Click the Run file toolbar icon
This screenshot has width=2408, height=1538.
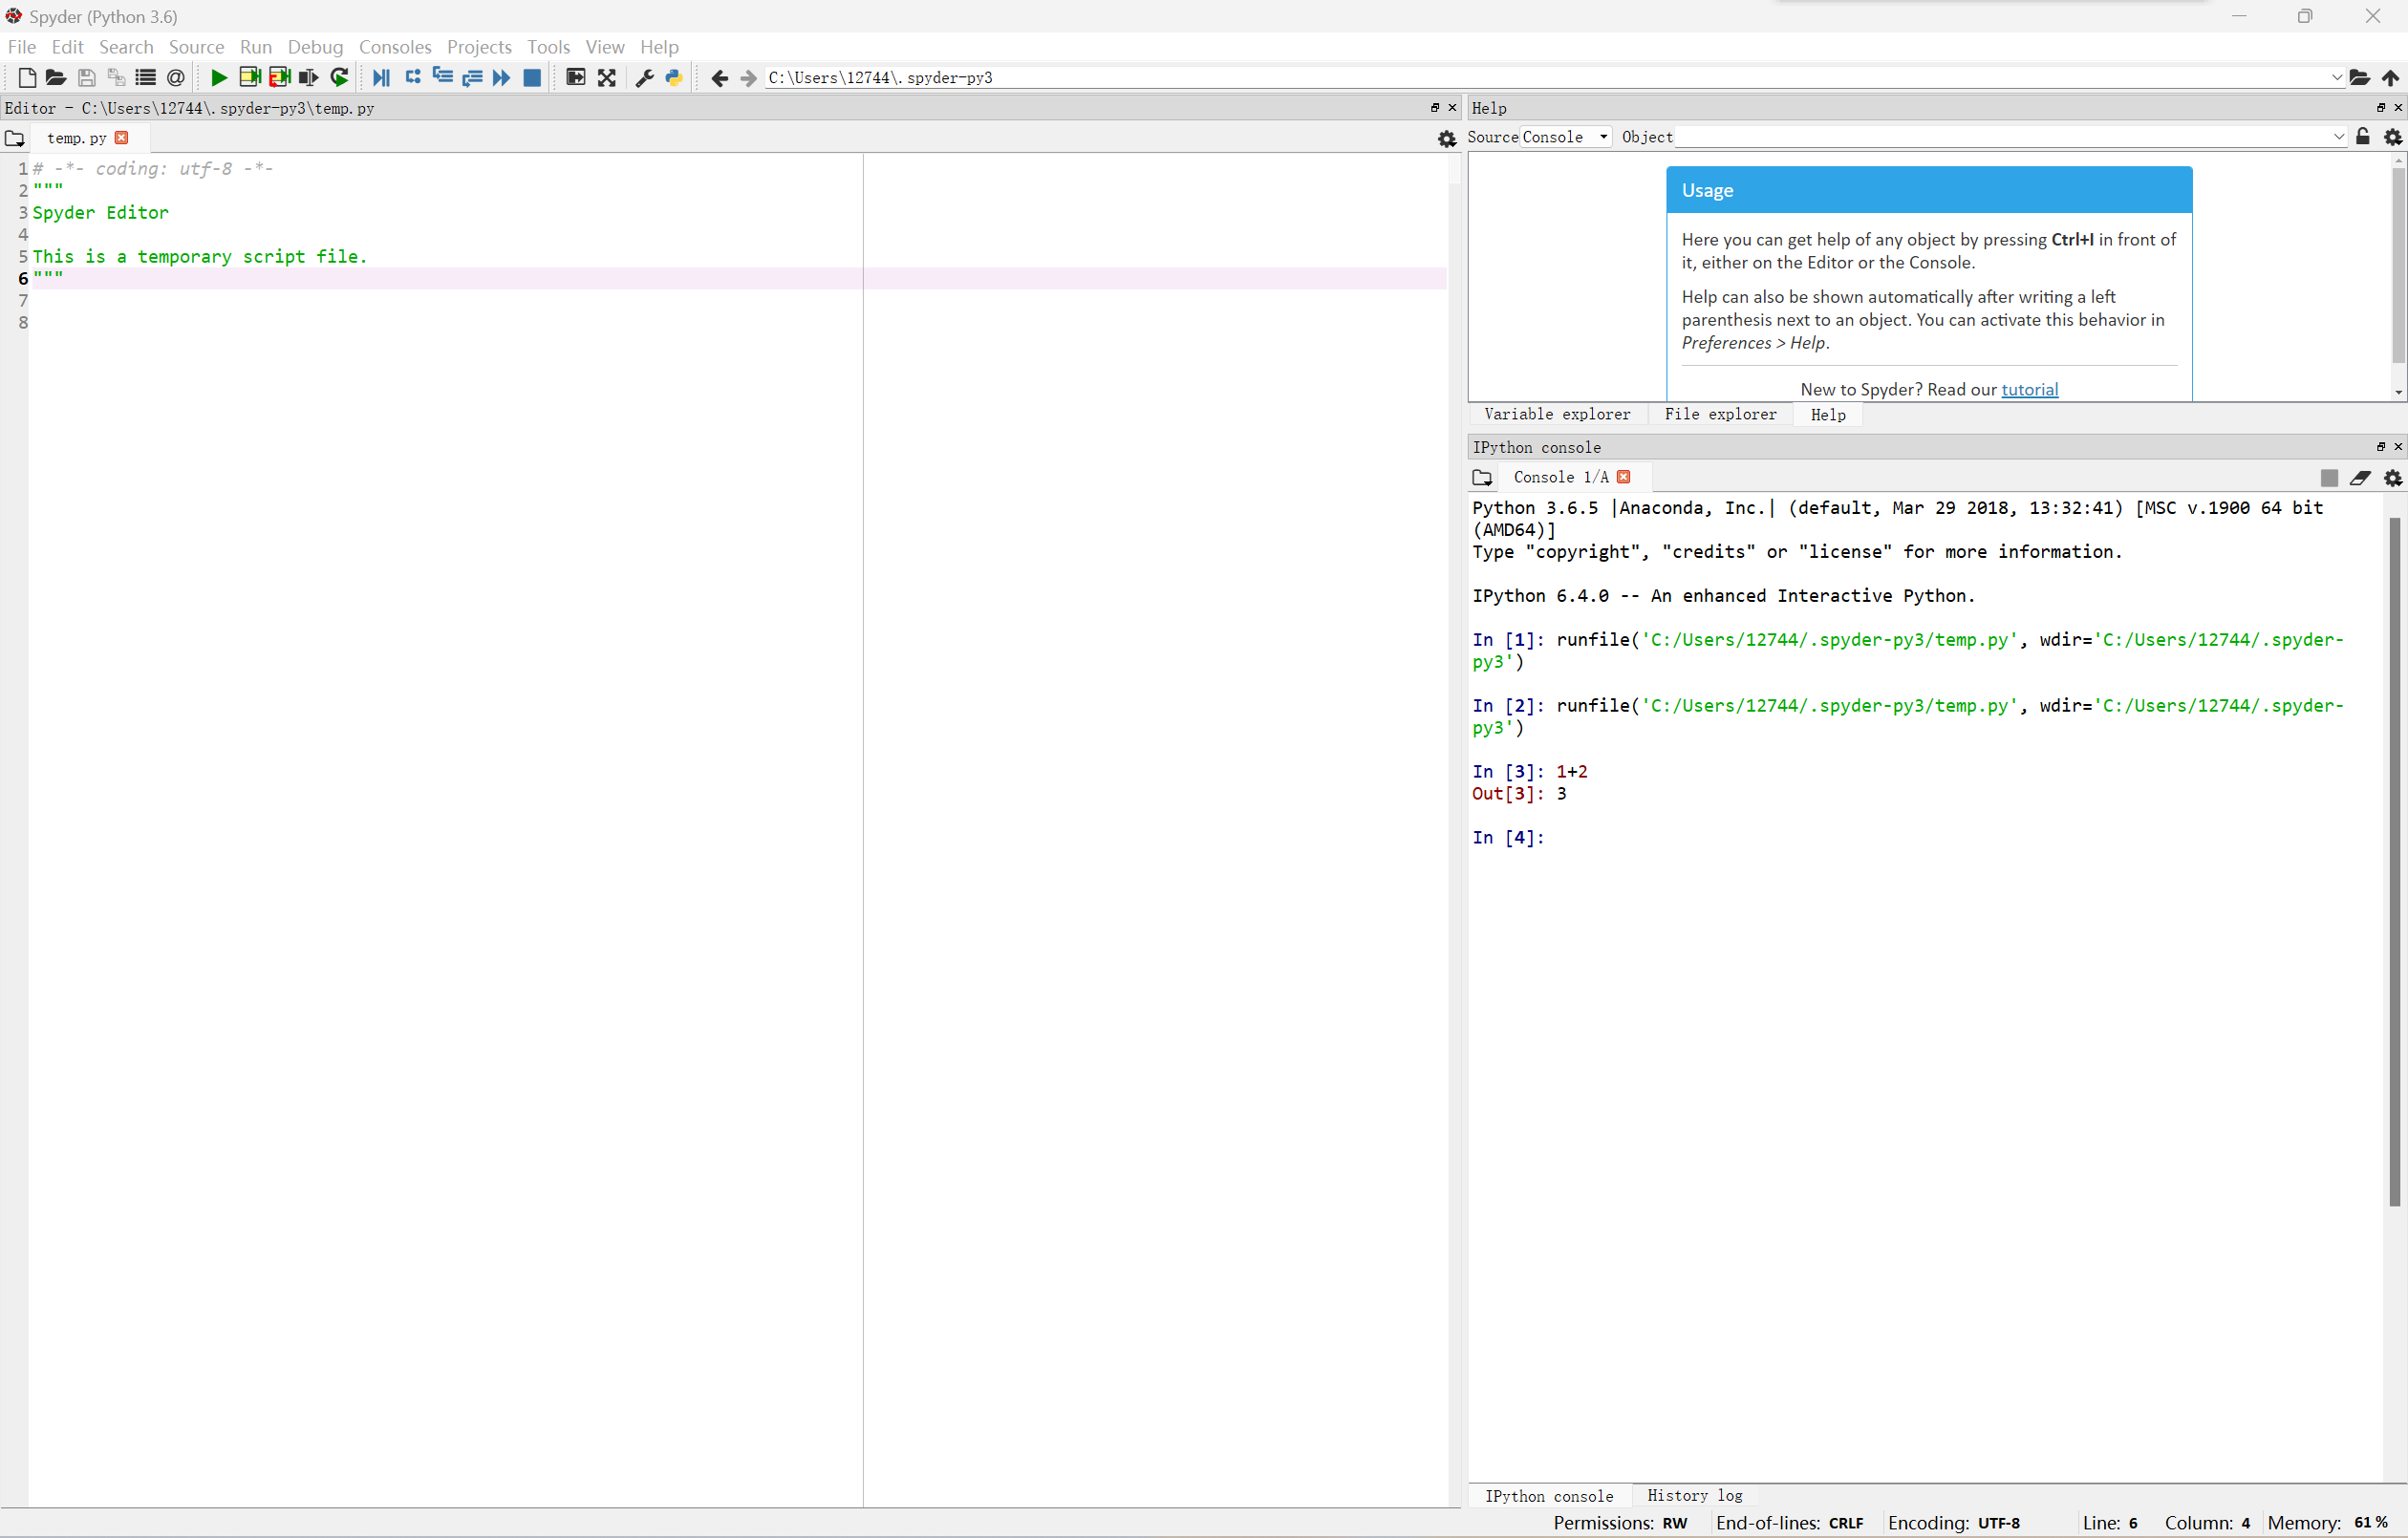pos(218,77)
